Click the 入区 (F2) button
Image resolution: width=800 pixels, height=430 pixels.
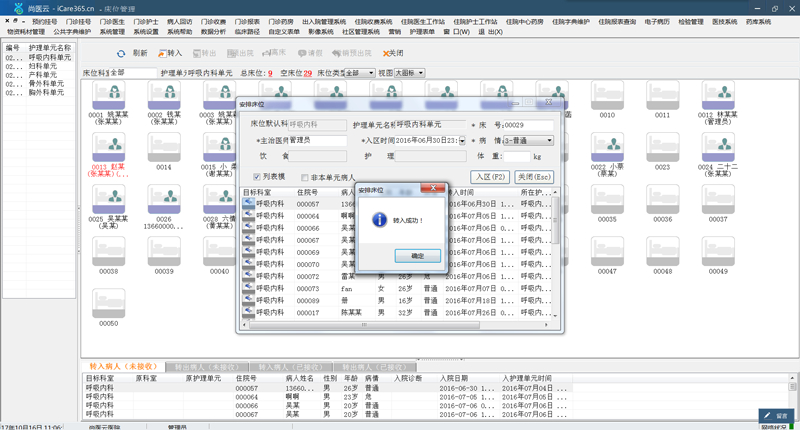(490, 177)
